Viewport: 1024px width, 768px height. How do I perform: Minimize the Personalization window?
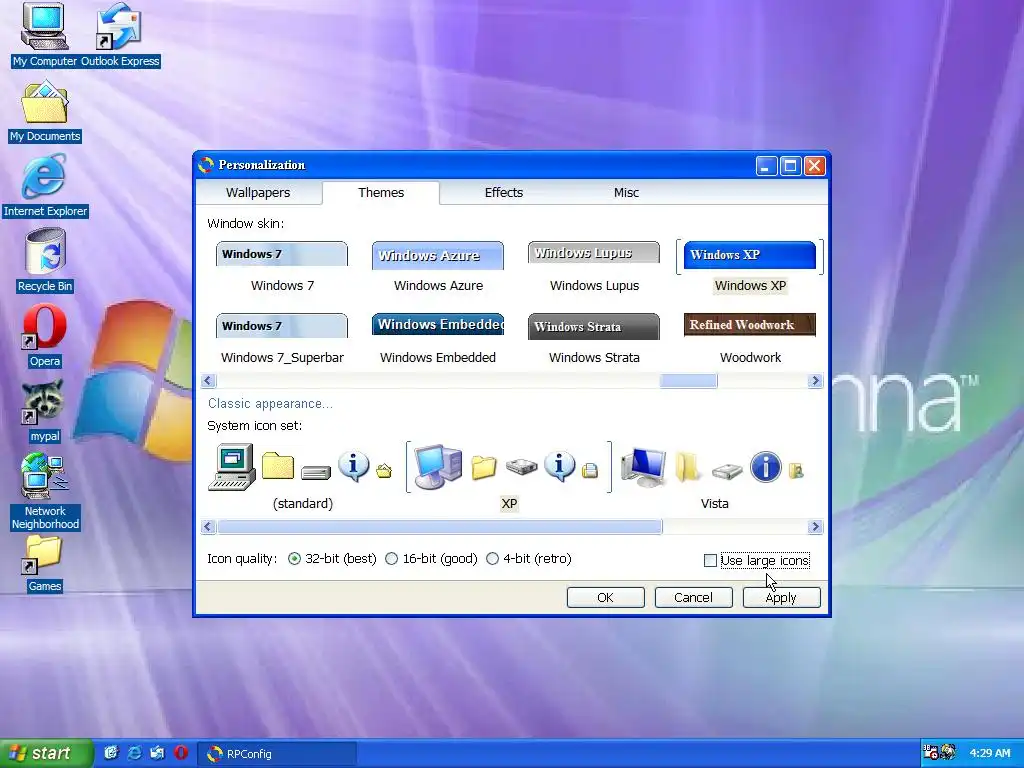(766, 166)
